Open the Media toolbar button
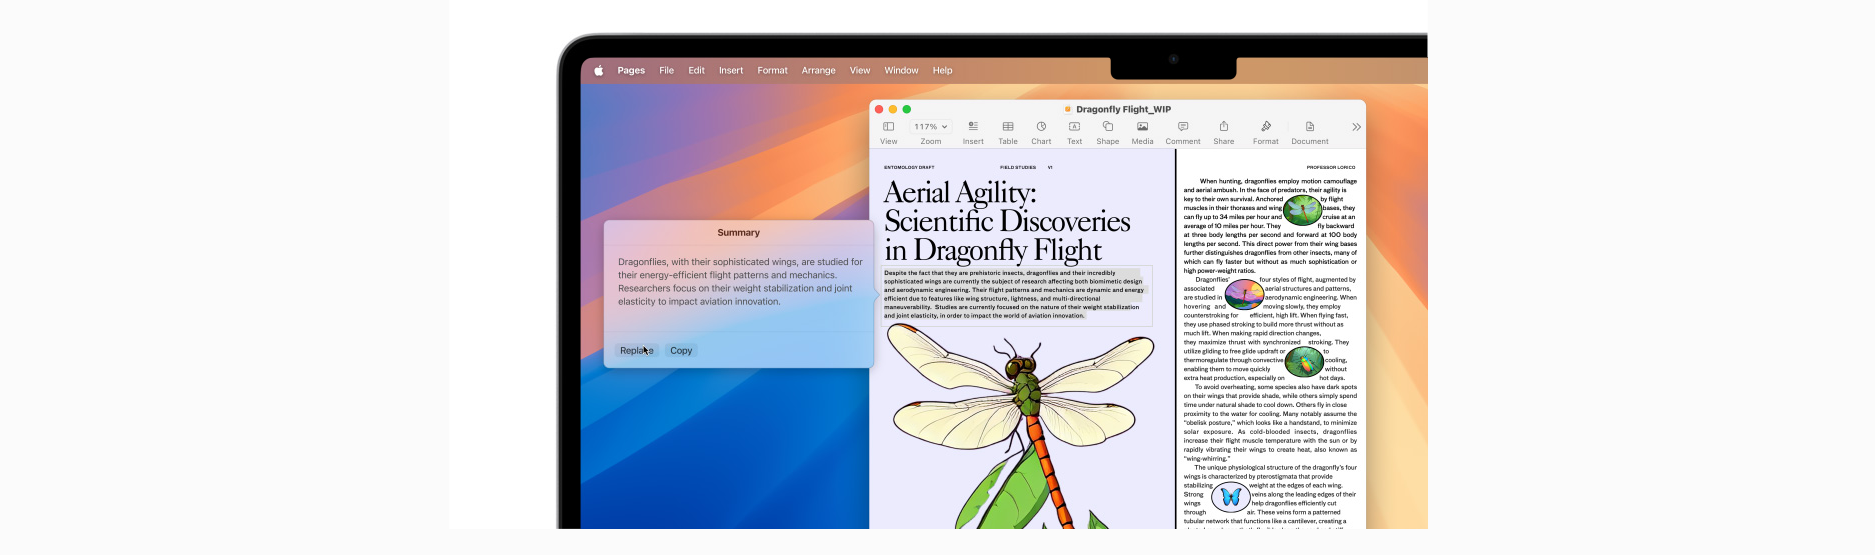Image resolution: width=1875 pixels, height=555 pixels. [x=1142, y=127]
